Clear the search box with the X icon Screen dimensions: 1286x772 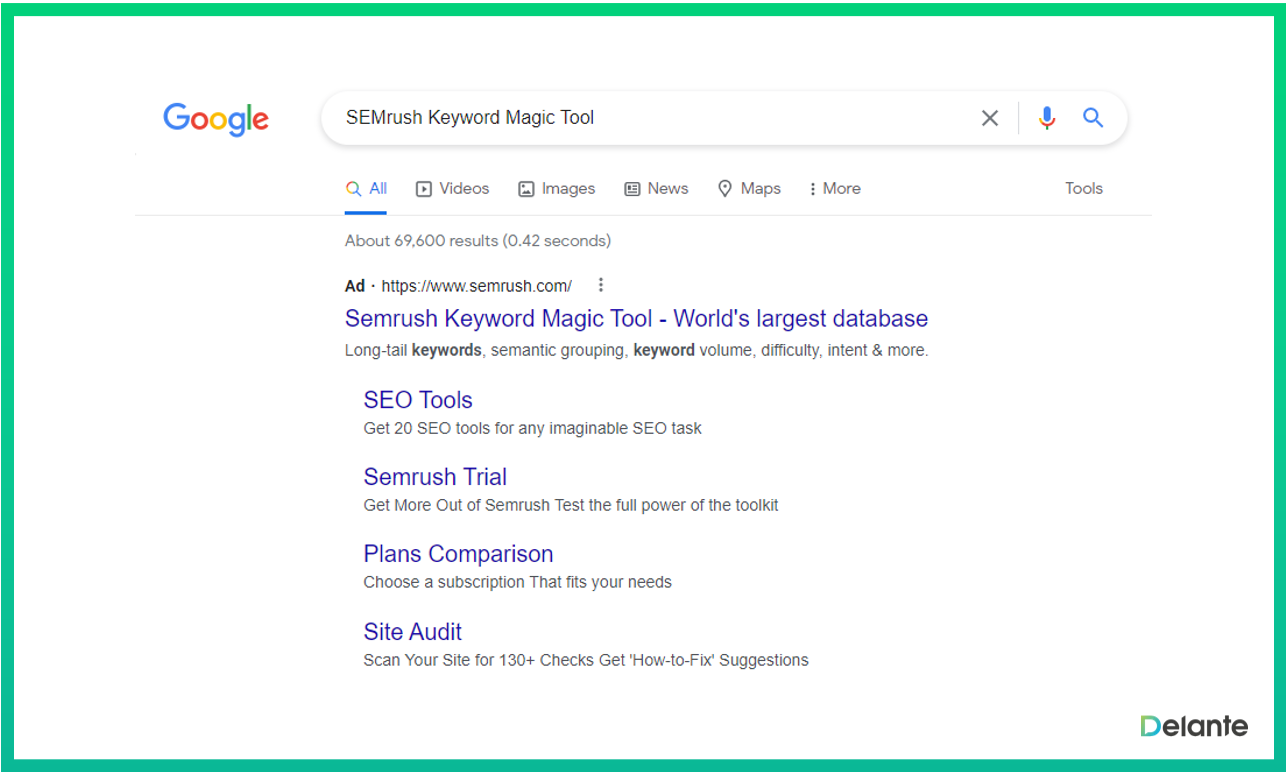tap(990, 118)
